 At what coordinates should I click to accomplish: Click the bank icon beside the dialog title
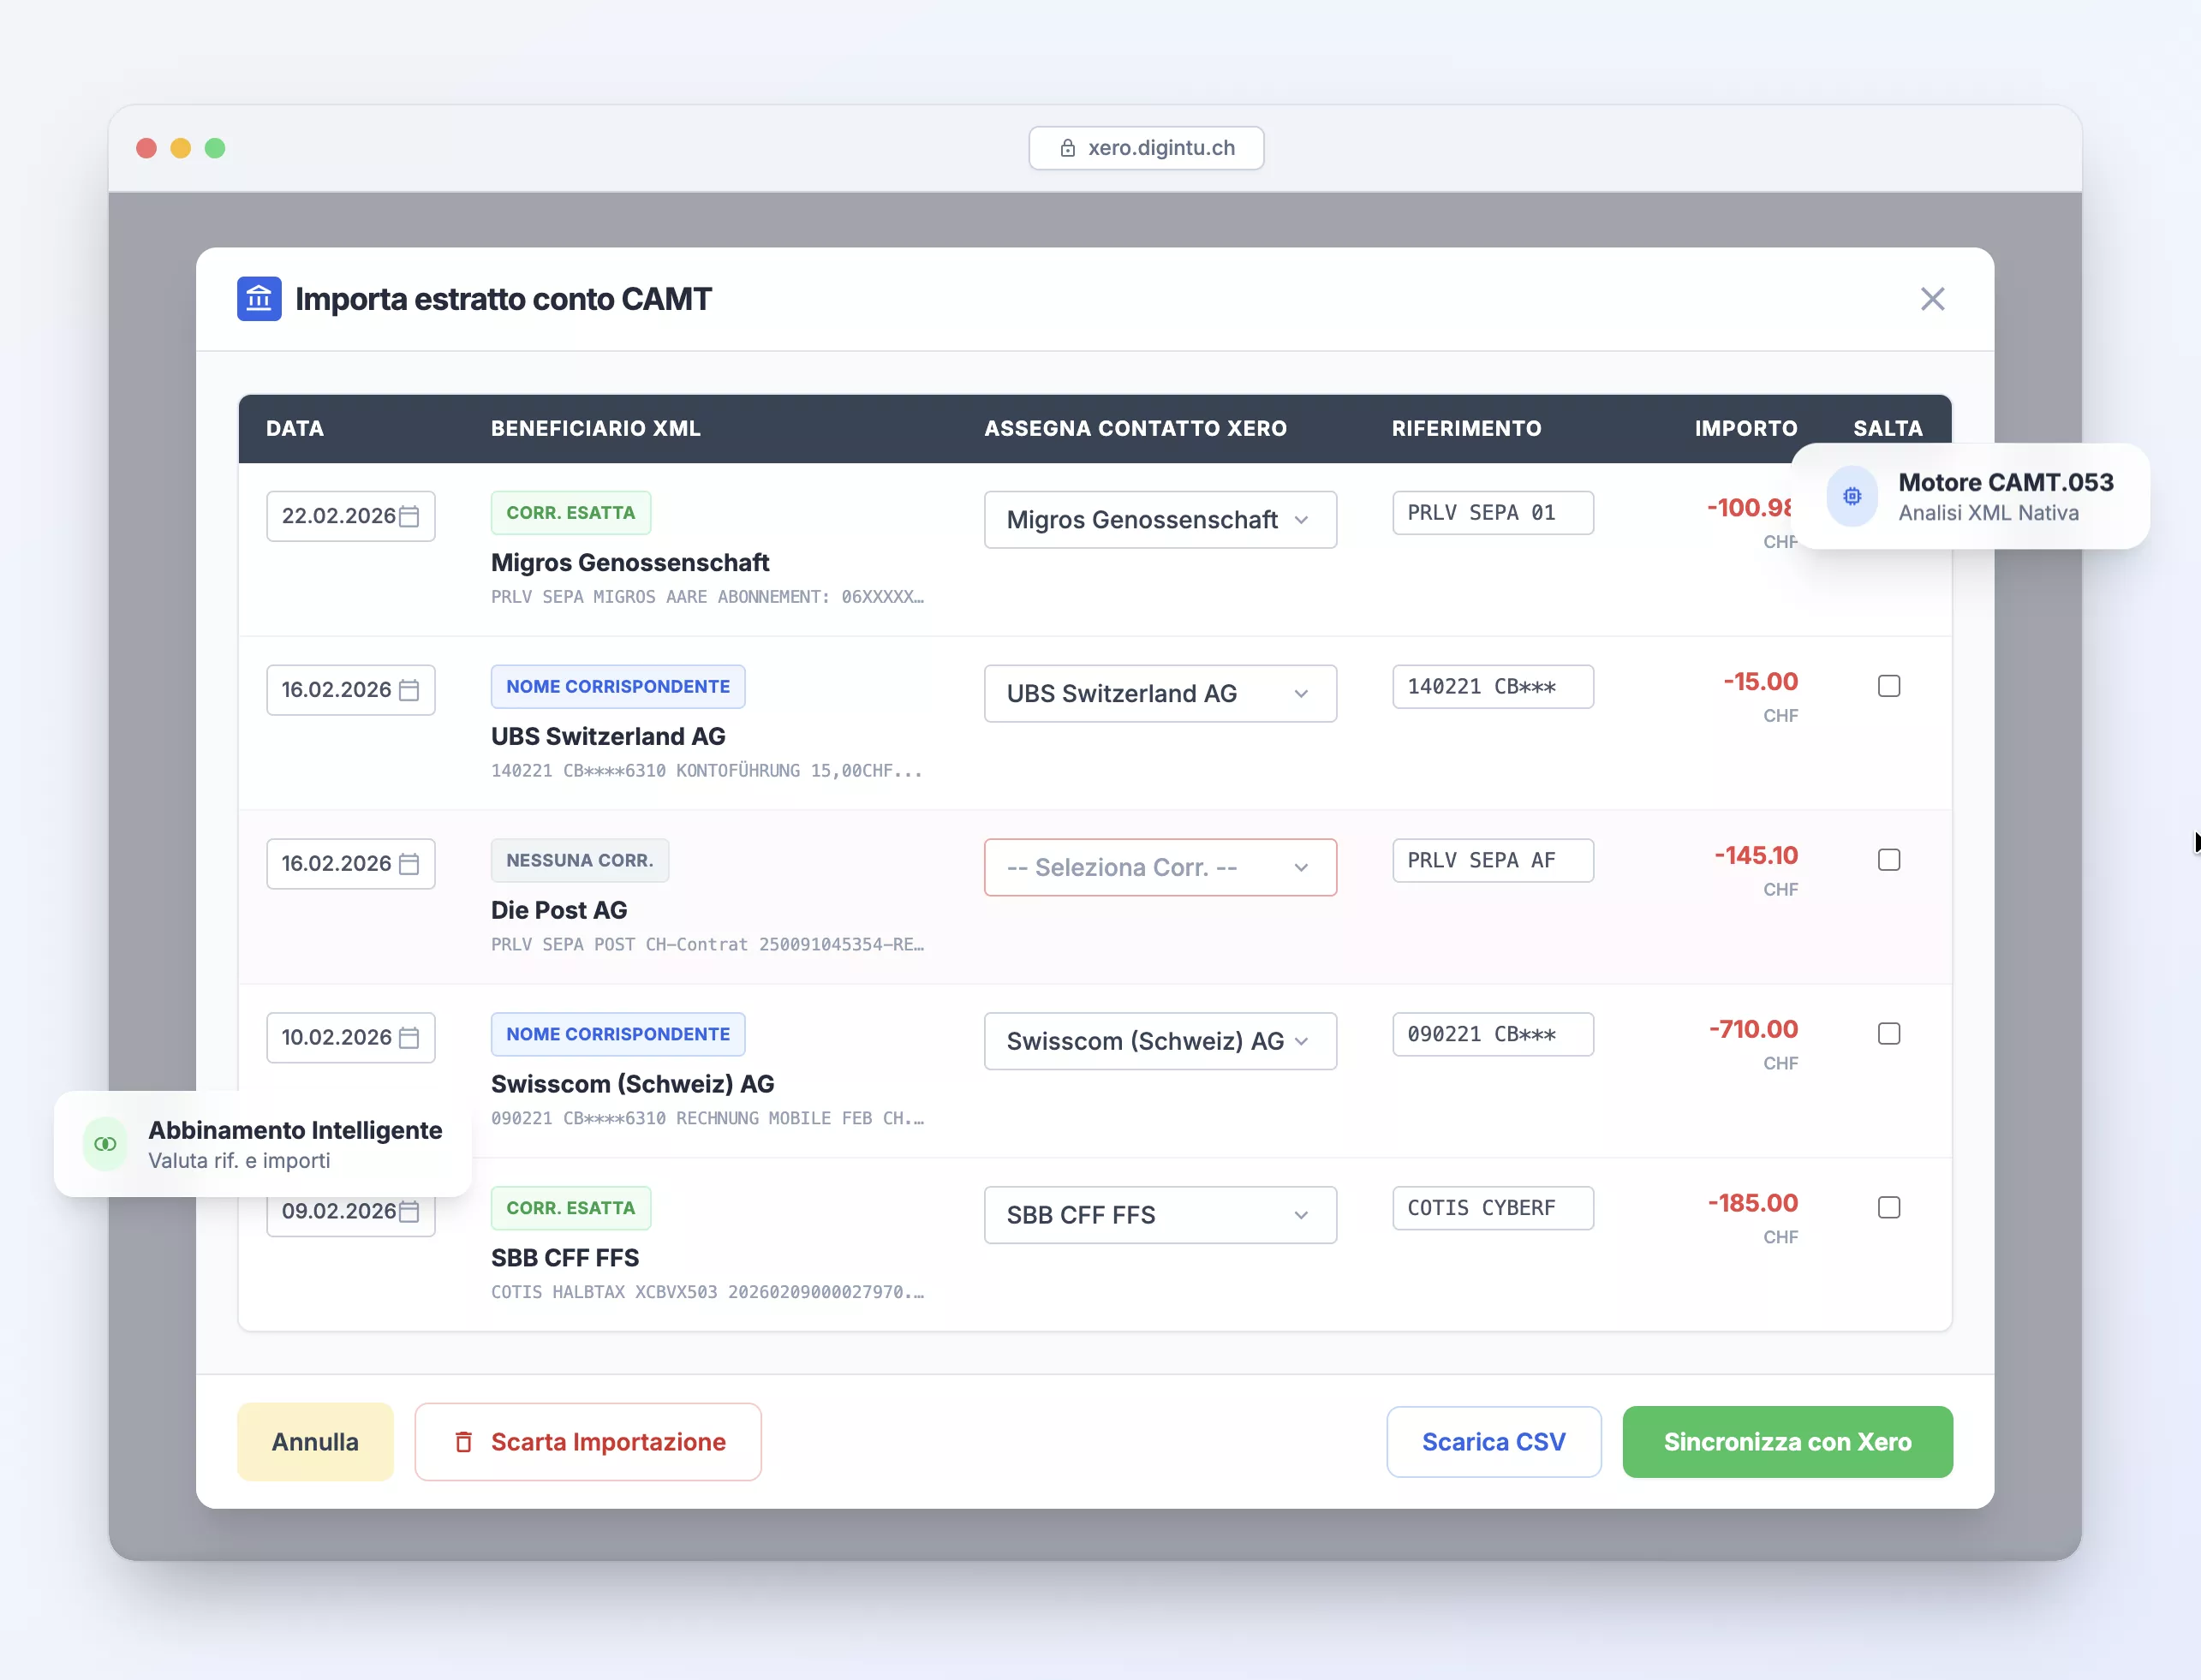259,299
